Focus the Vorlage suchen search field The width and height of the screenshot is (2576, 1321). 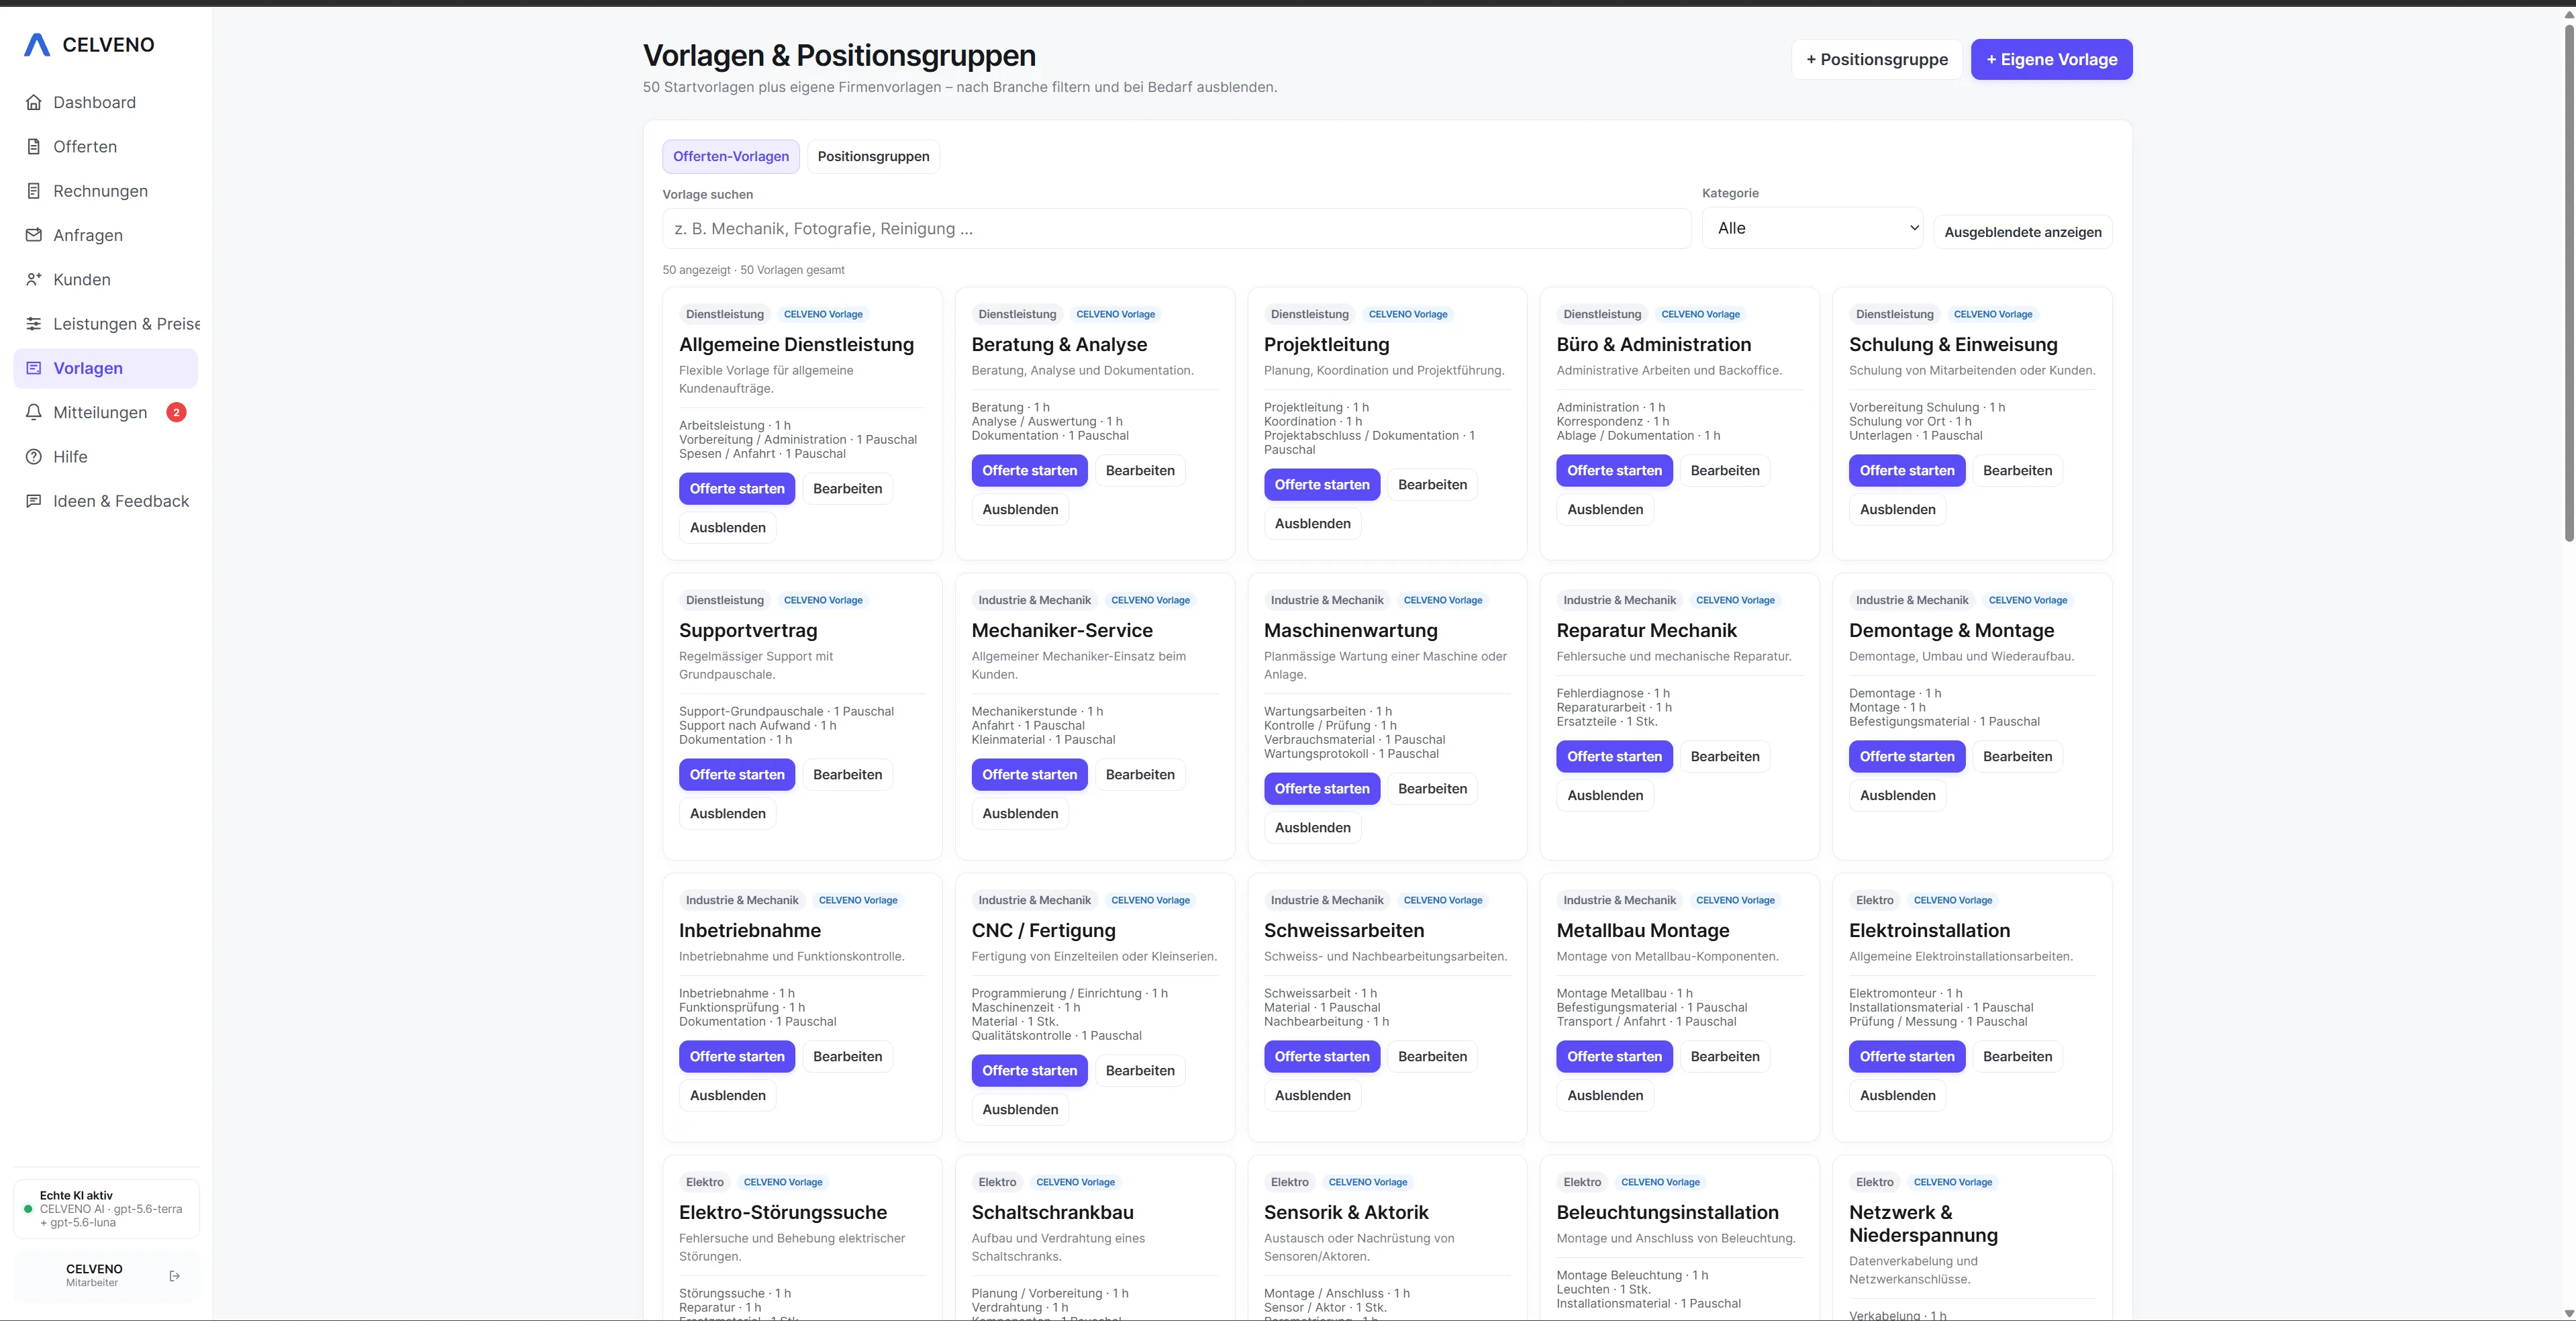[1176, 229]
